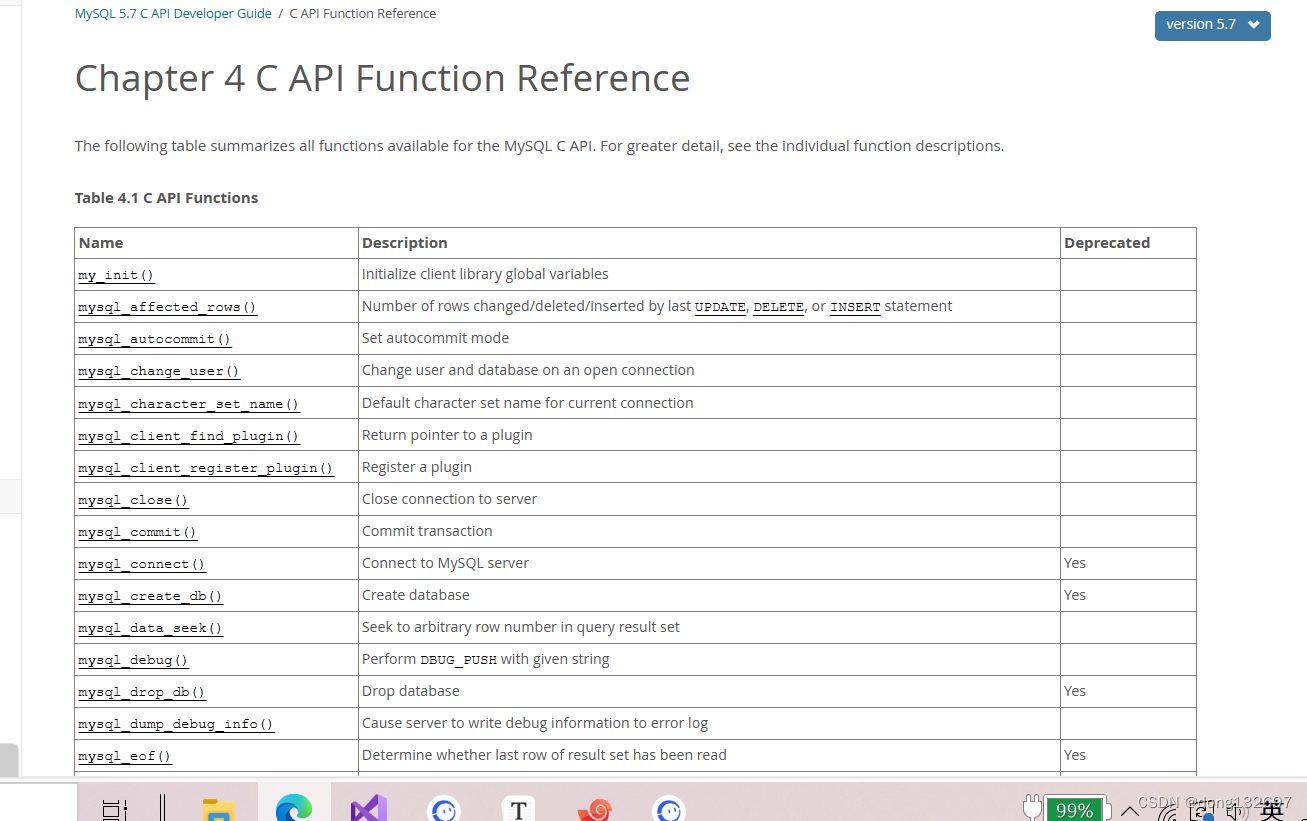The height and width of the screenshot is (821, 1307).
Task: Click Yes in mysql_drop_db() row
Action: coord(1075,691)
